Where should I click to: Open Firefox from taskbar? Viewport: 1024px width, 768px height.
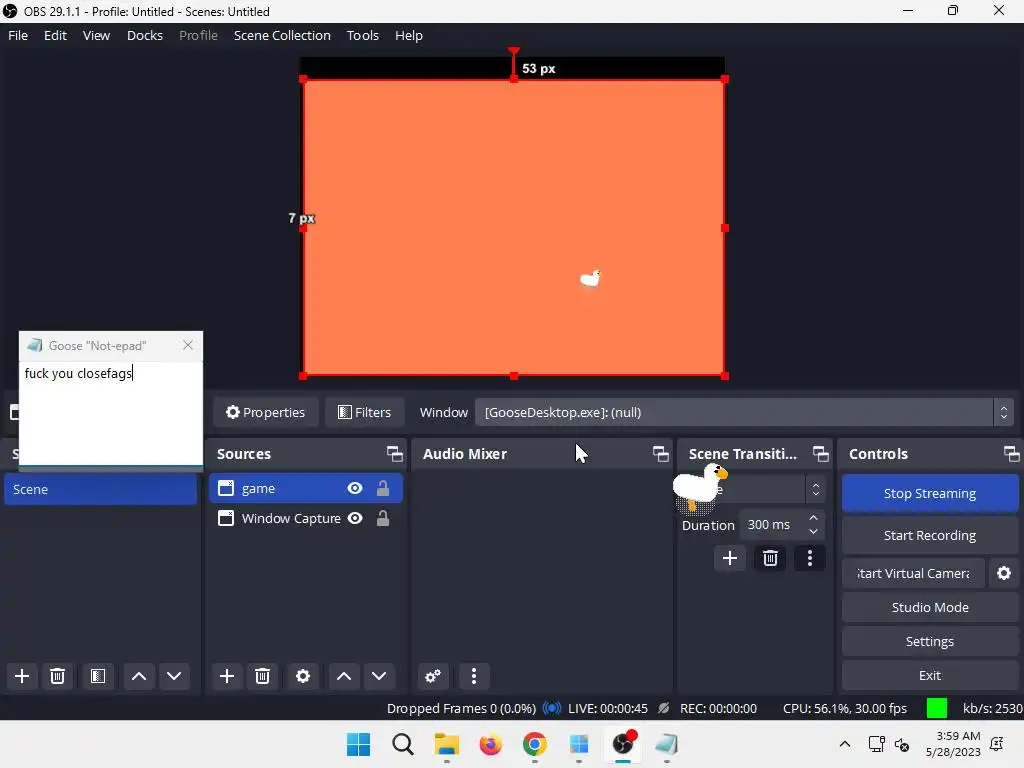pos(490,744)
